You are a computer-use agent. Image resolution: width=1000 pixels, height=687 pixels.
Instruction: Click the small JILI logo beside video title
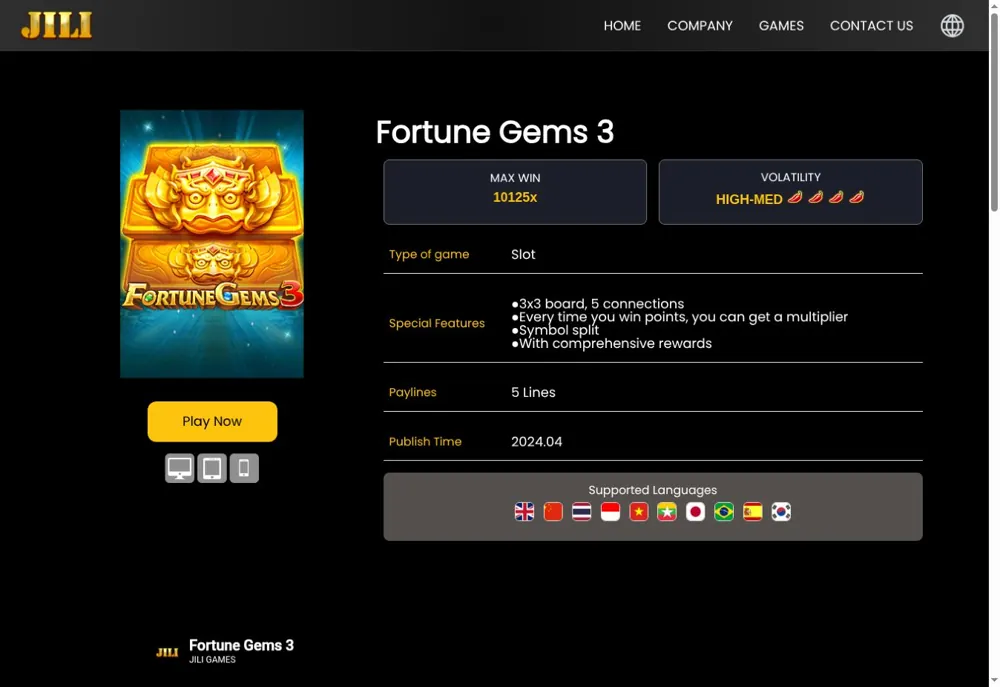pyautogui.click(x=167, y=652)
